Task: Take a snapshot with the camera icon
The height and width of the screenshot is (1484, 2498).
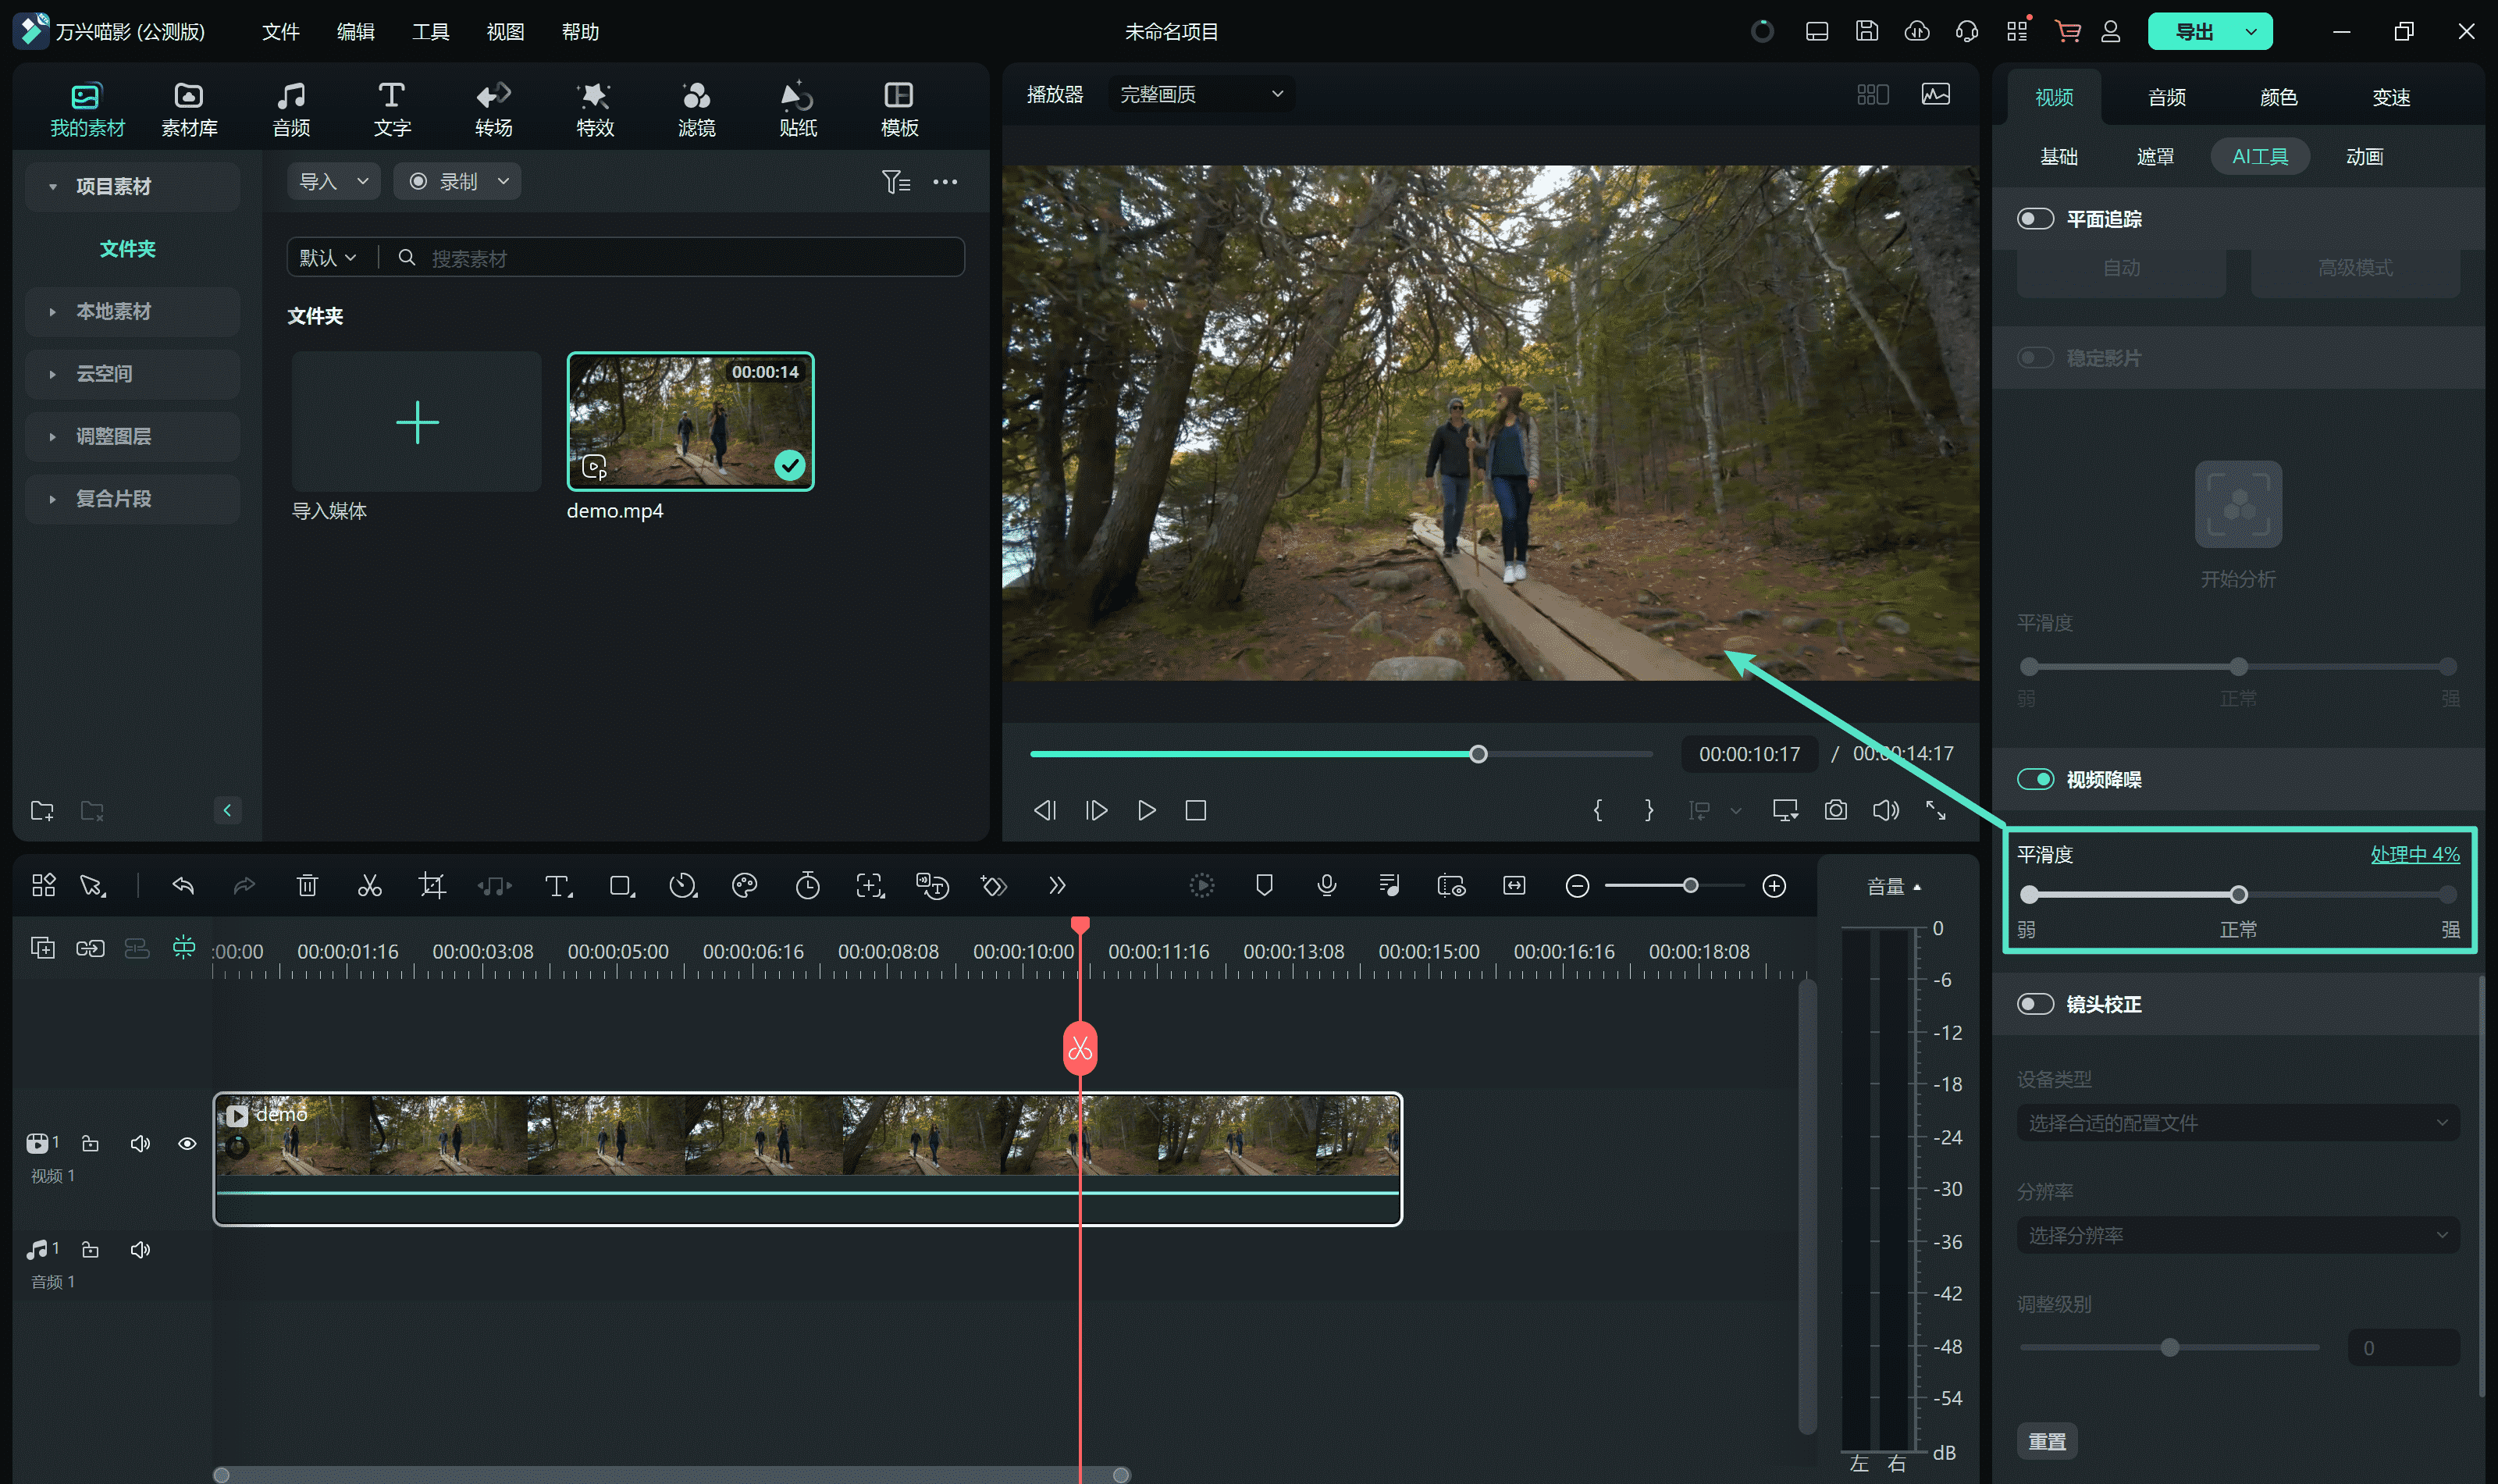Action: (1836, 810)
